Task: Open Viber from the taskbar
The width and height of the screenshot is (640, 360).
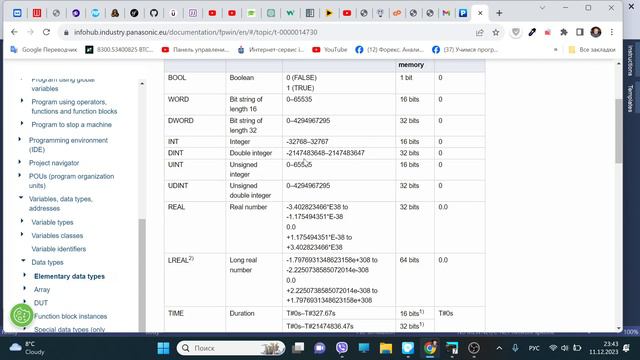Action: (x=342, y=348)
